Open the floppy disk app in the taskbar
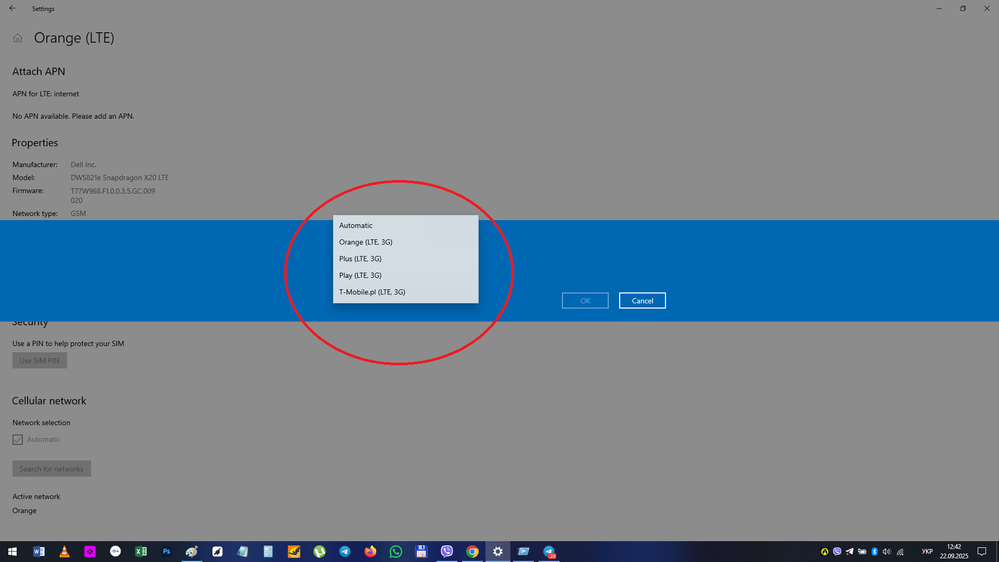Image resolution: width=999 pixels, height=562 pixels. (421, 552)
